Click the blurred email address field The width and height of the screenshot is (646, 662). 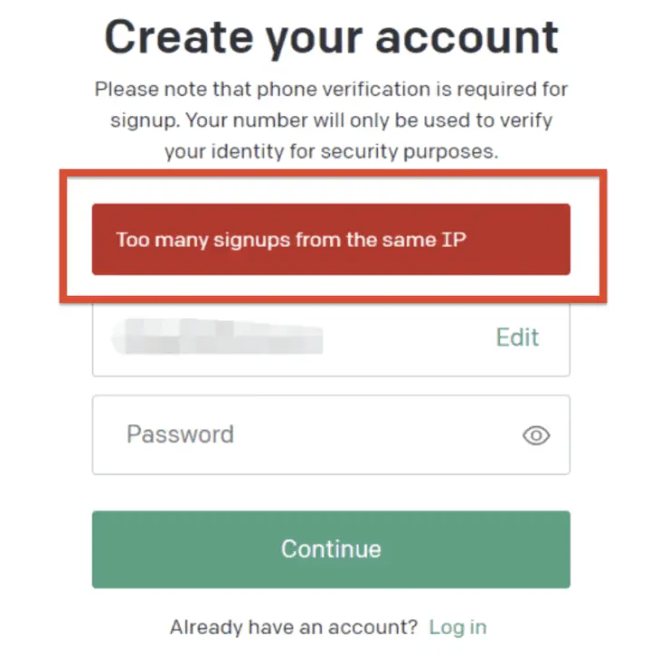290,338
